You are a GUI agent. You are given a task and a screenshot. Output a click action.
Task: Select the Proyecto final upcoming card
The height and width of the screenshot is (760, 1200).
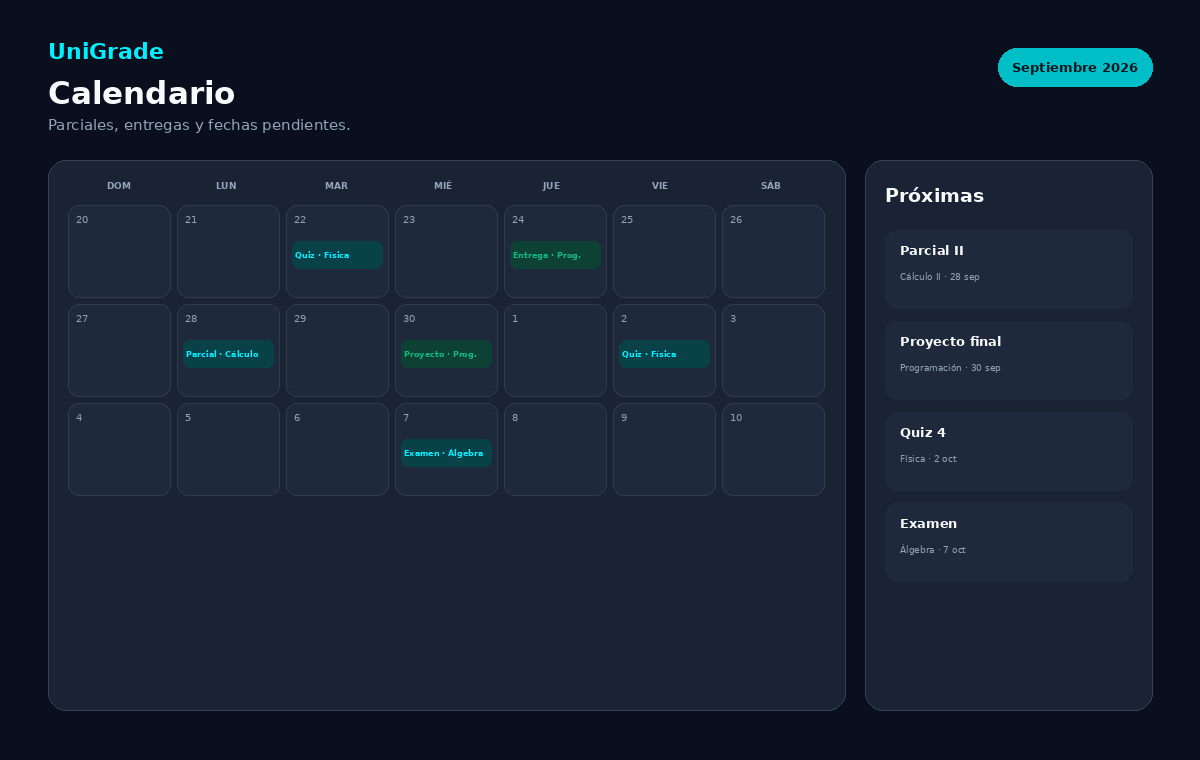(1009, 360)
